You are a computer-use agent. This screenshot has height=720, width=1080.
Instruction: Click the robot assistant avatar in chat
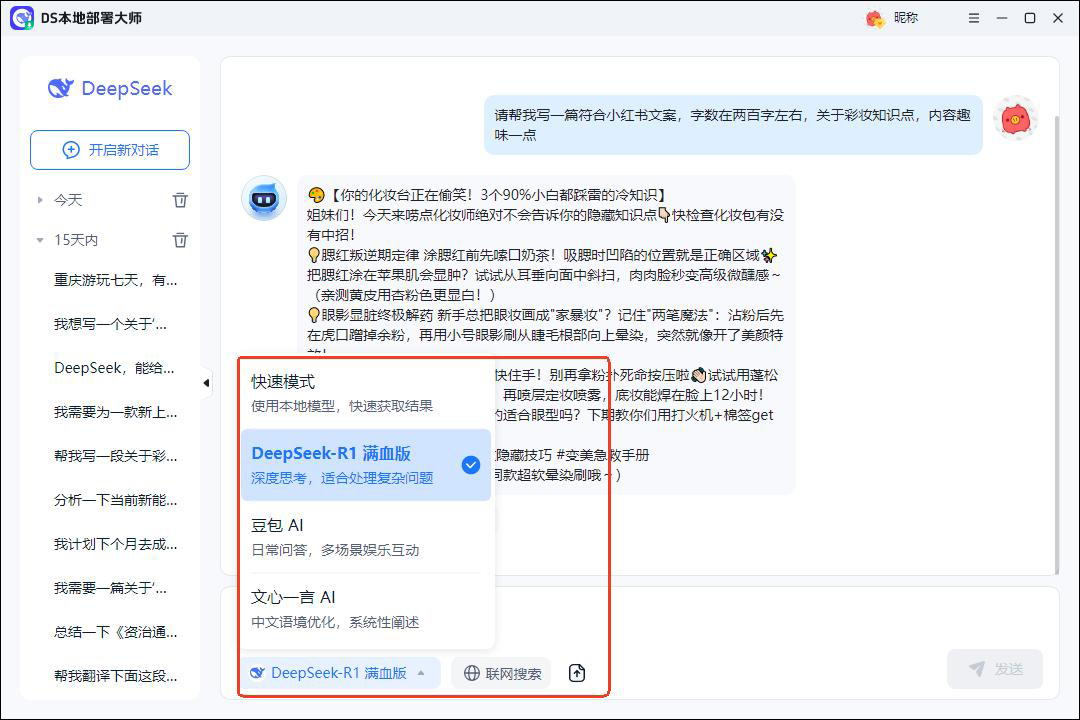click(264, 198)
